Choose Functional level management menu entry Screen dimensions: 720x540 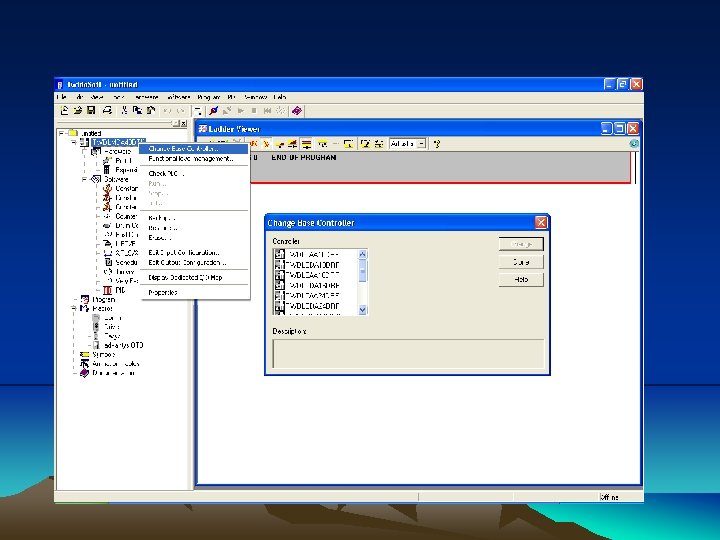pos(194,159)
